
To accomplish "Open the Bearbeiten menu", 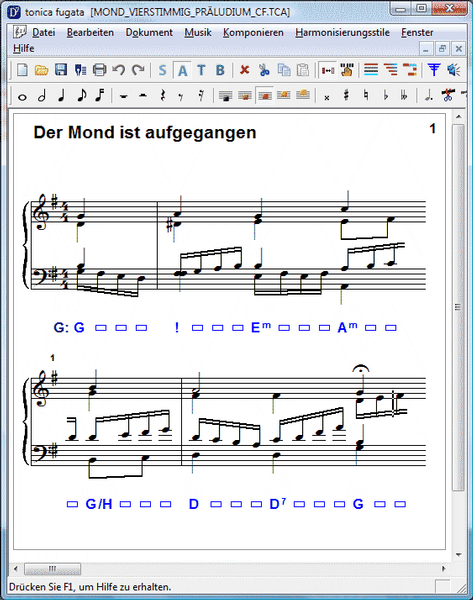I will 90,33.
